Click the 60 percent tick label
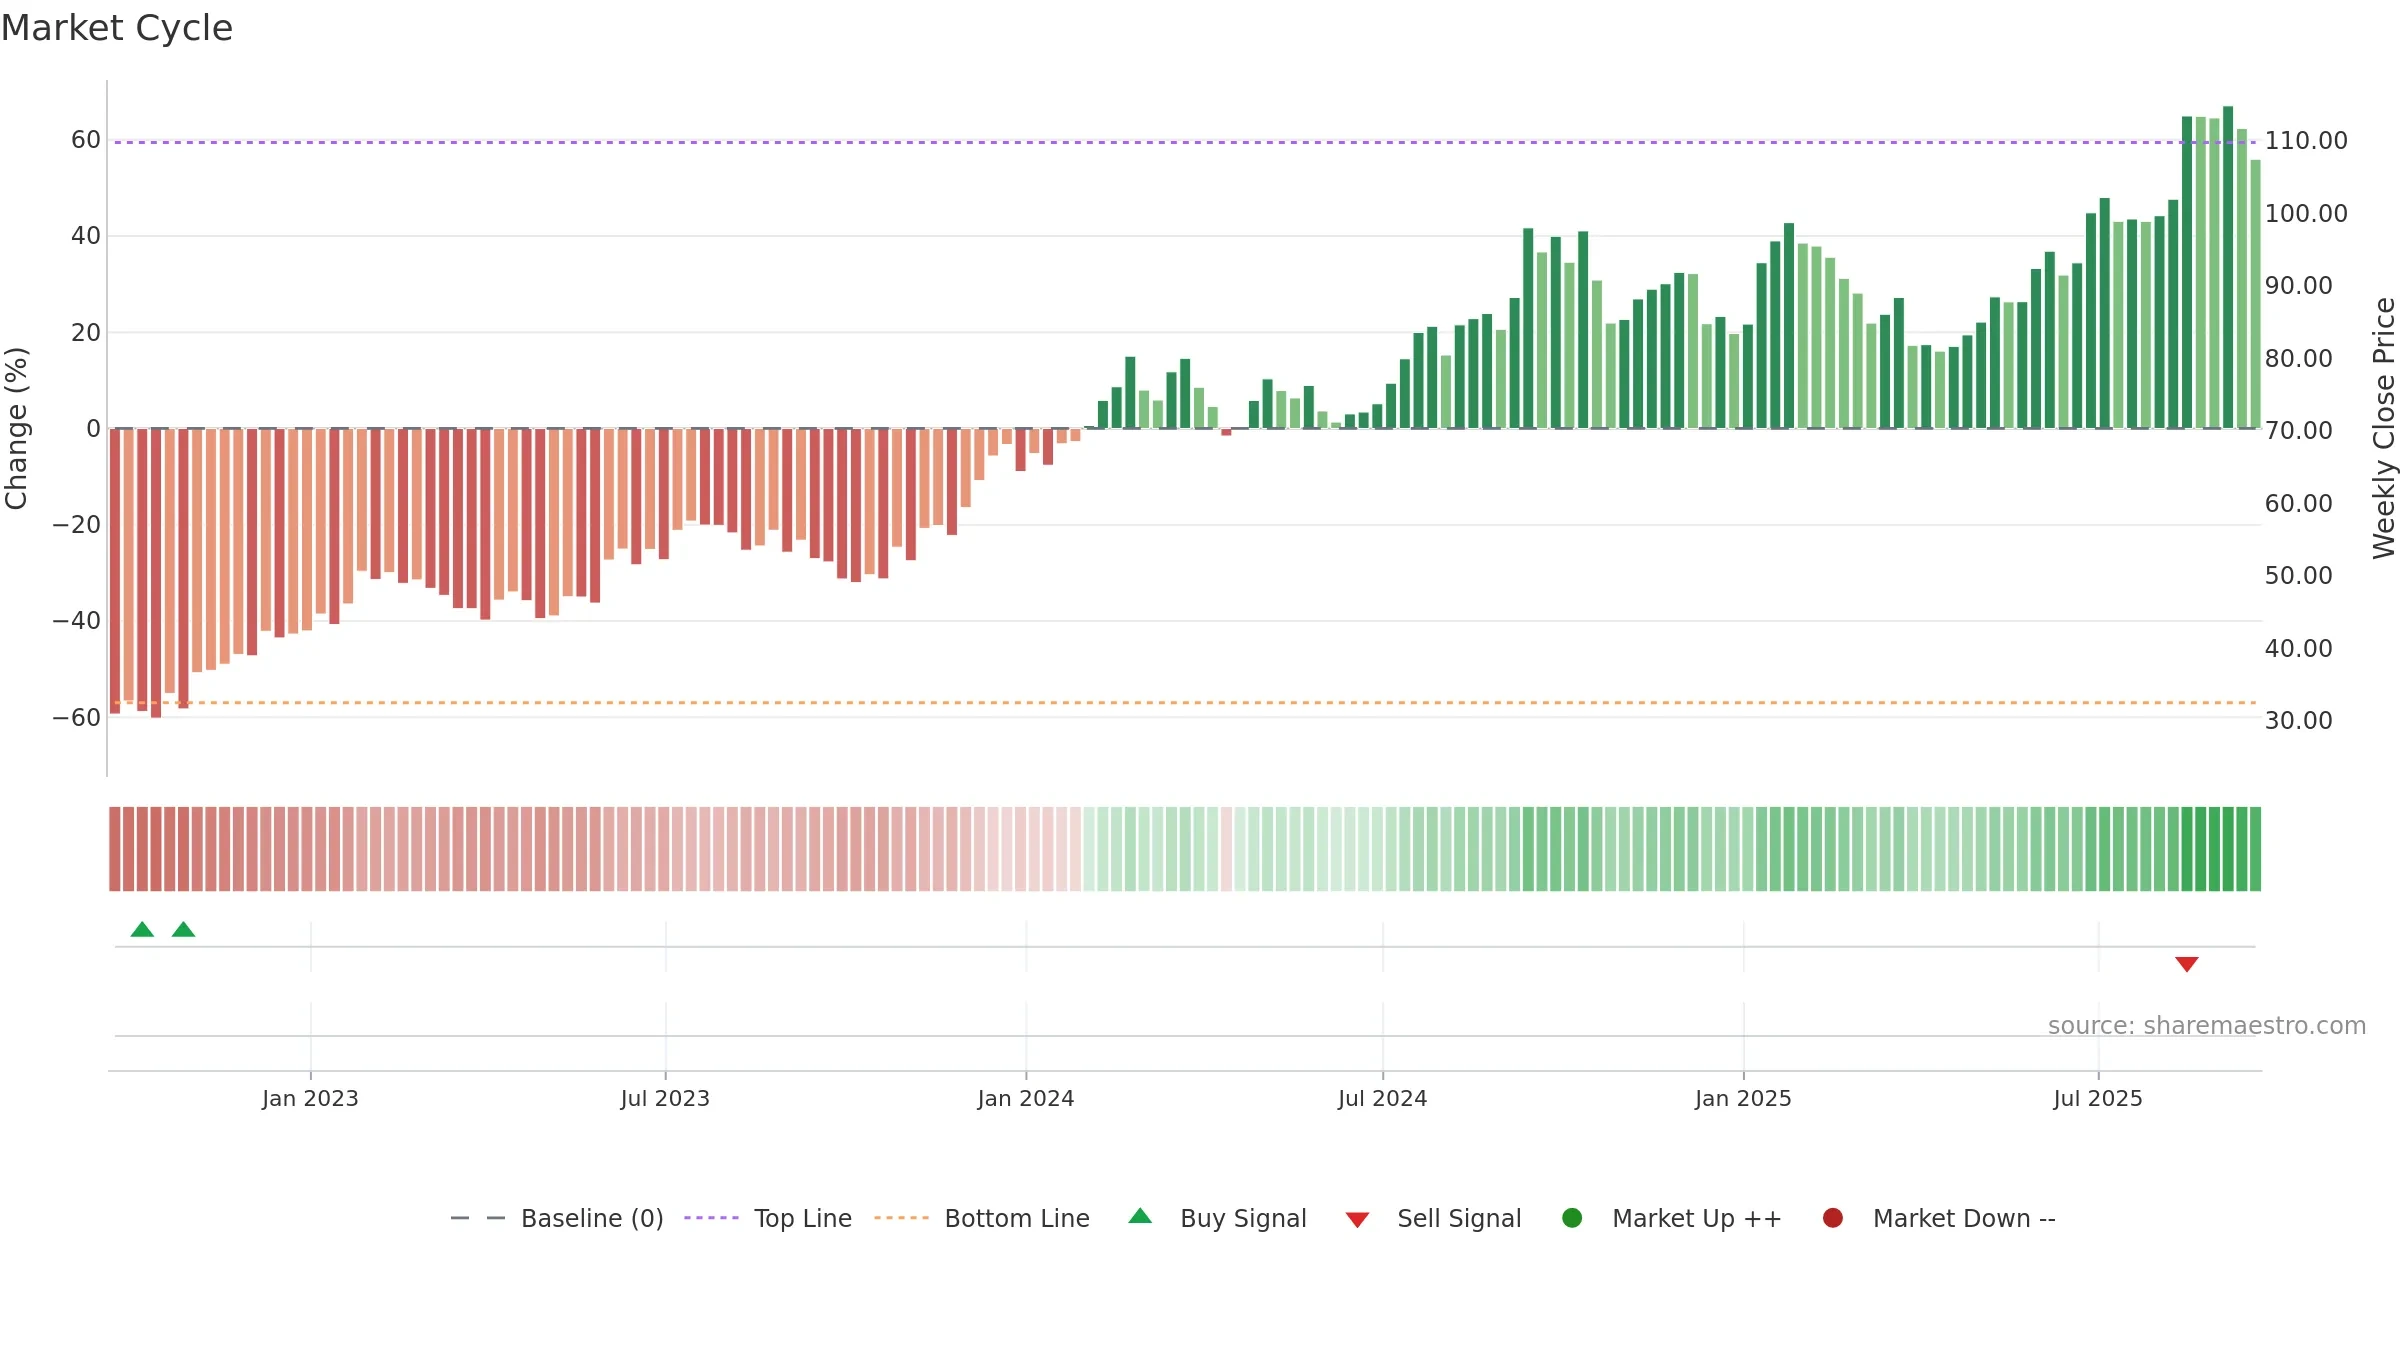 (86, 140)
